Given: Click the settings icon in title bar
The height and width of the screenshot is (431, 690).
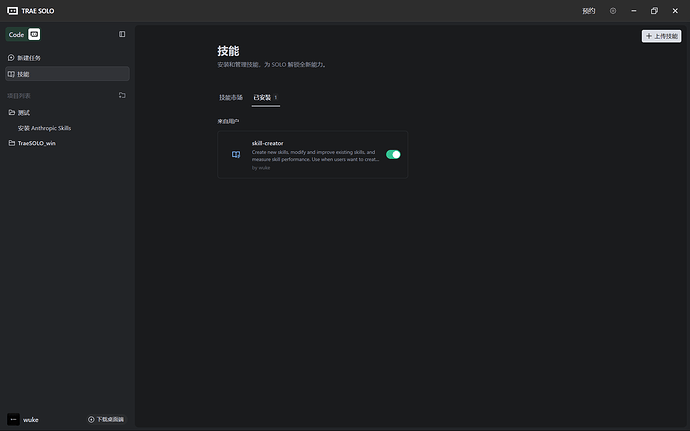Looking at the screenshot, I should click(613, 11).
